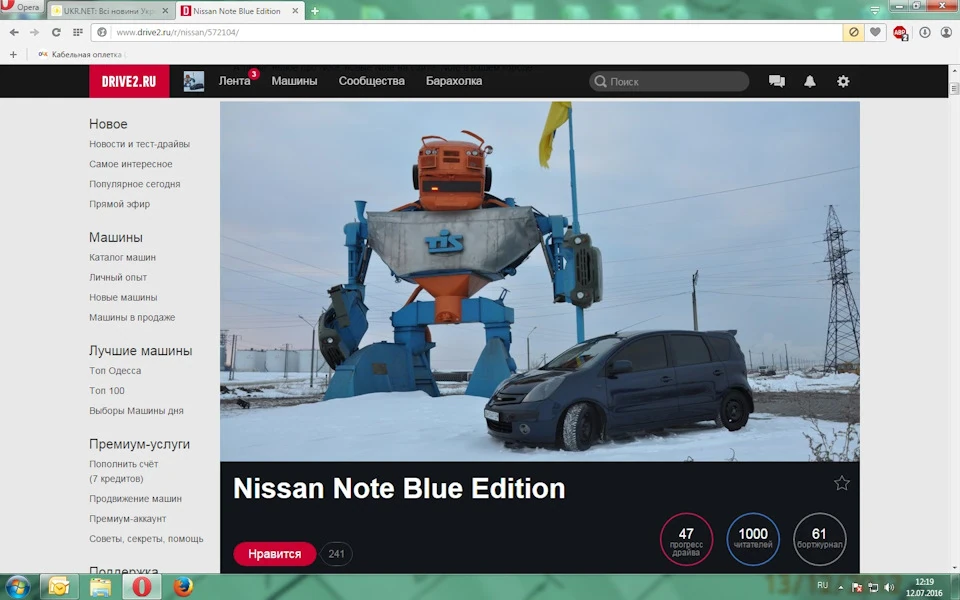Open Топ 100 link
This screenshot has width=960, height=600.
107,391
